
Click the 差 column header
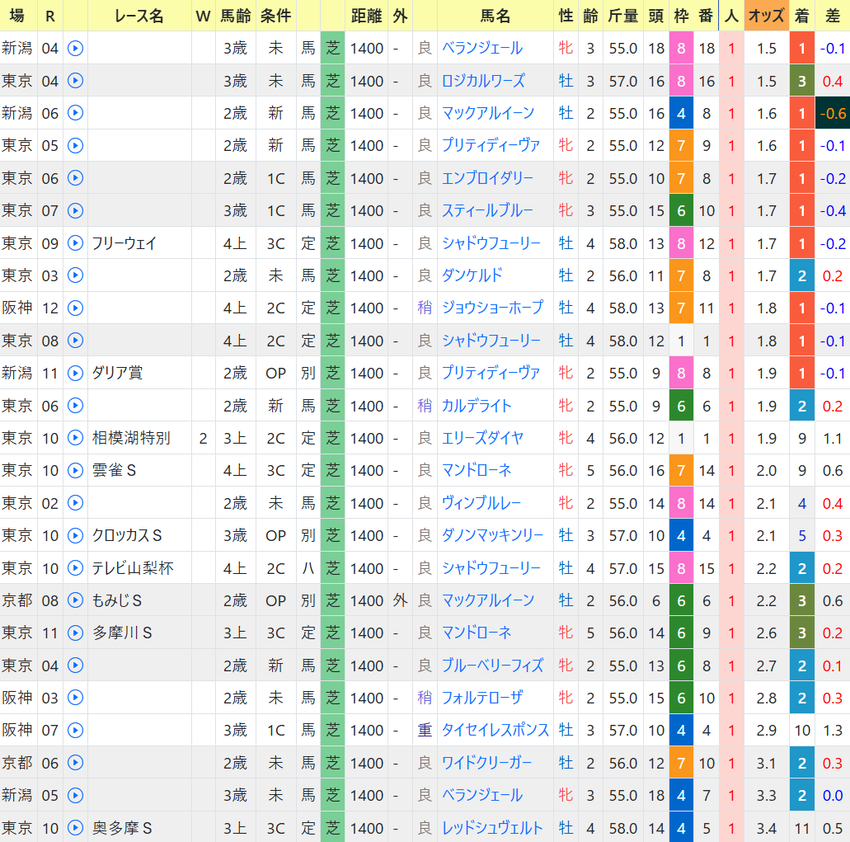tap(833, 15)
